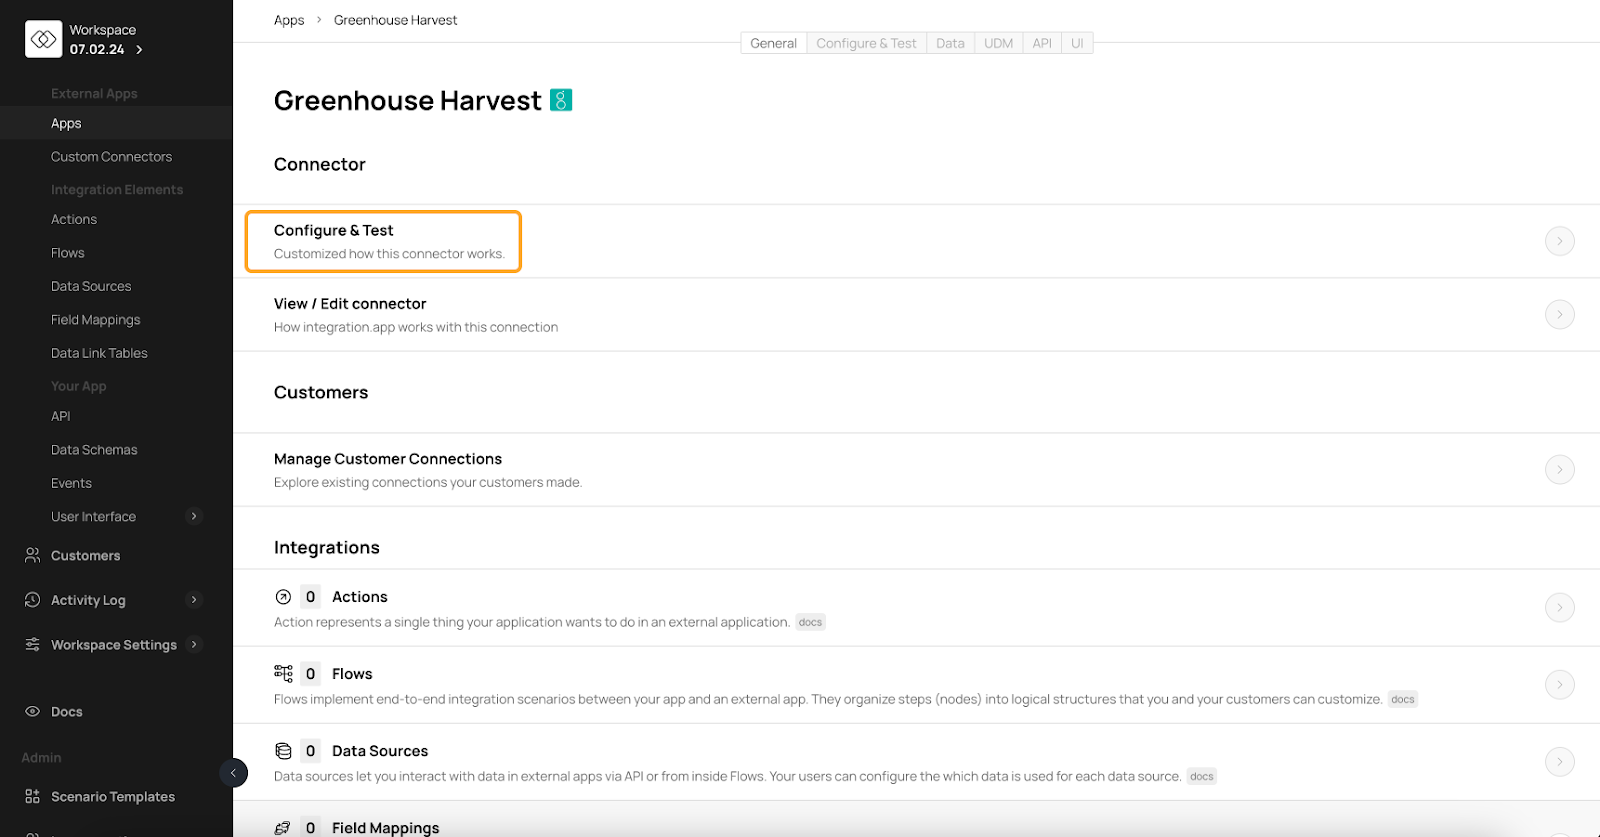The image size is (1600, 837).
Task: Open Workspace Settings in the sidebar
Action: coord(116,644)
